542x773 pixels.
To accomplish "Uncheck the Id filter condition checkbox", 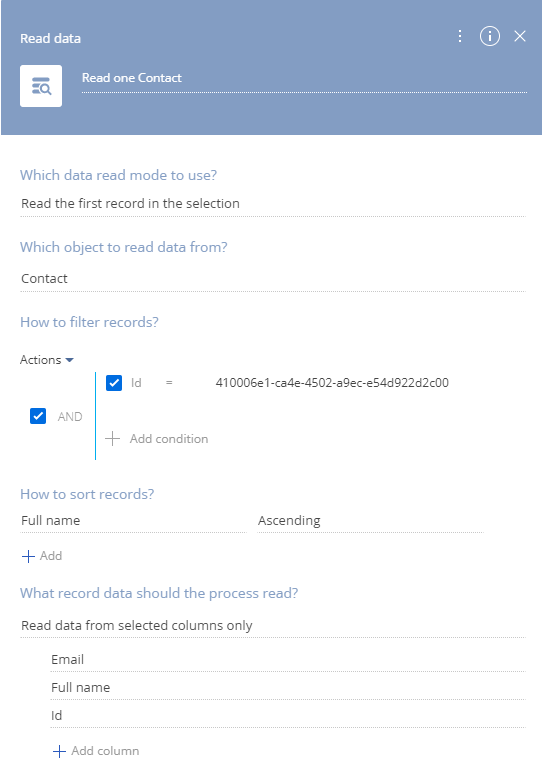I will 114,383.
